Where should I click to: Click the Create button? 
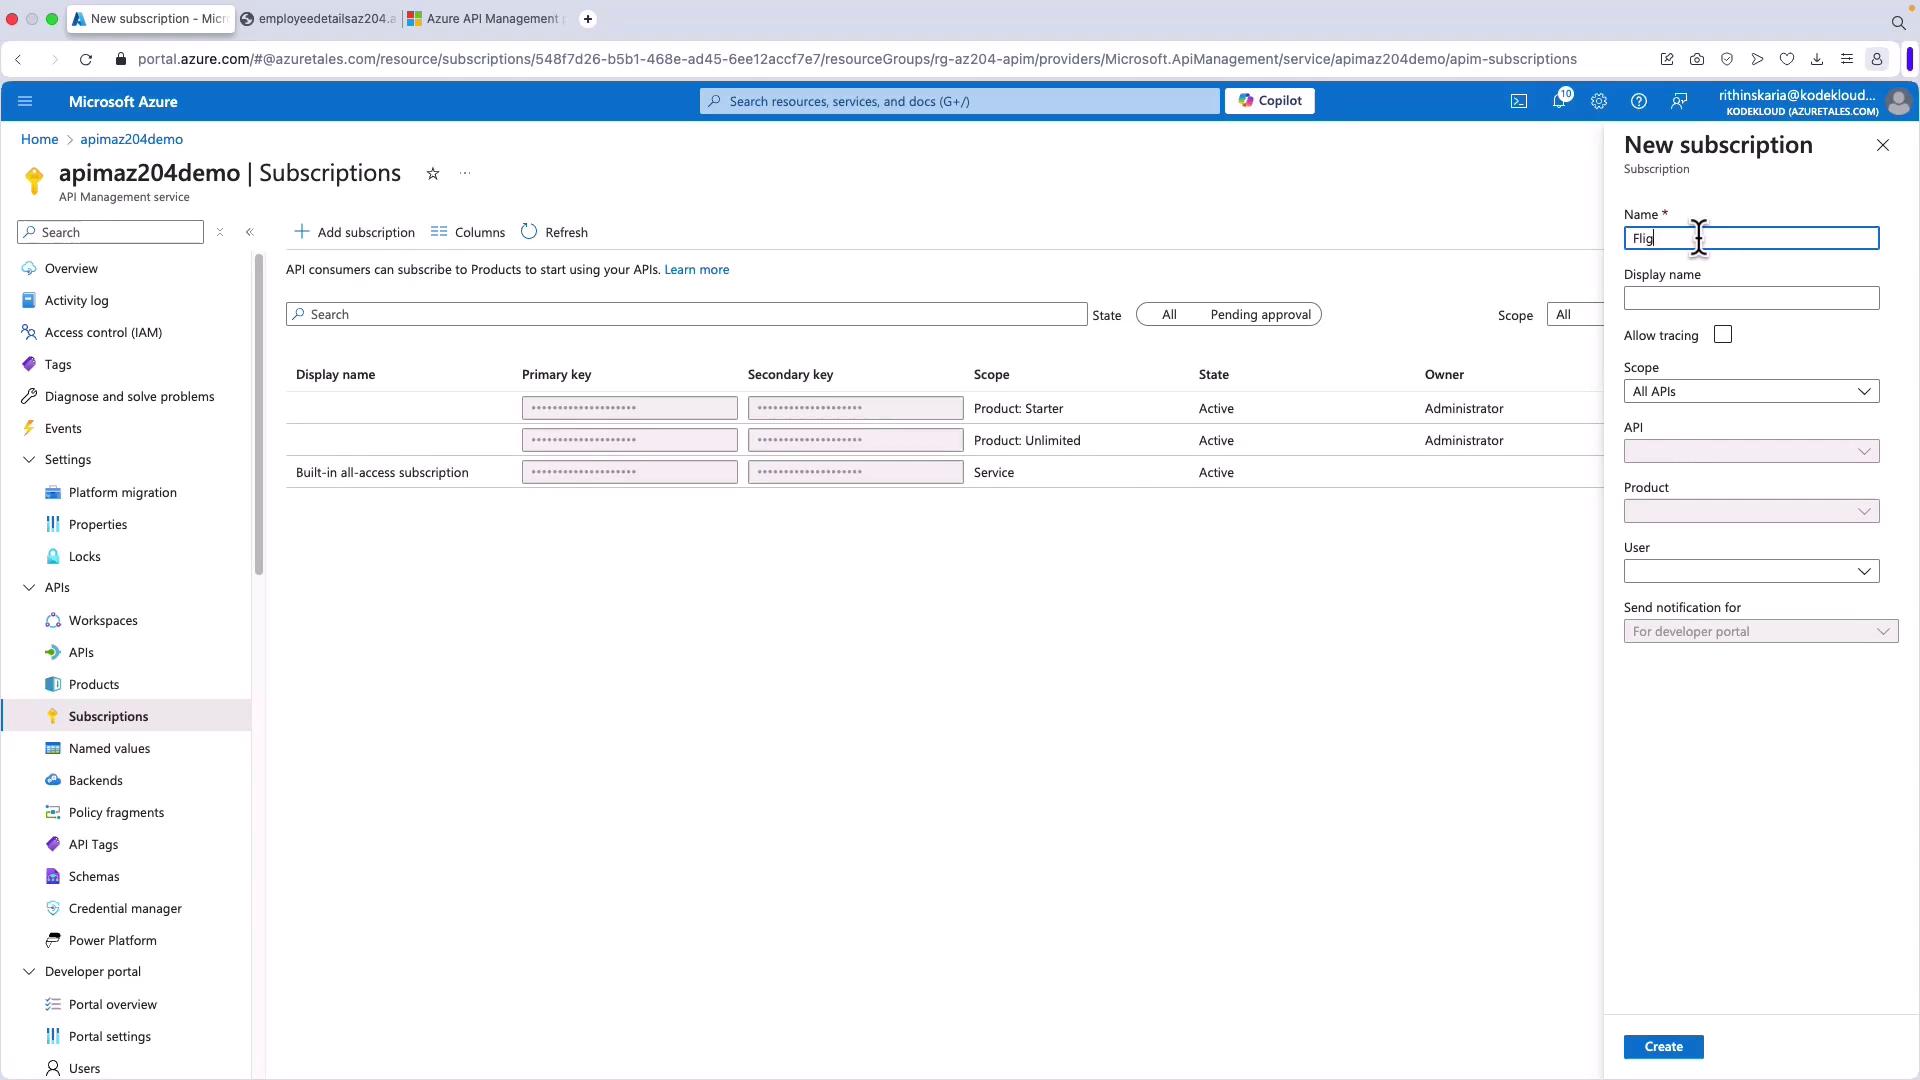1663,1047
